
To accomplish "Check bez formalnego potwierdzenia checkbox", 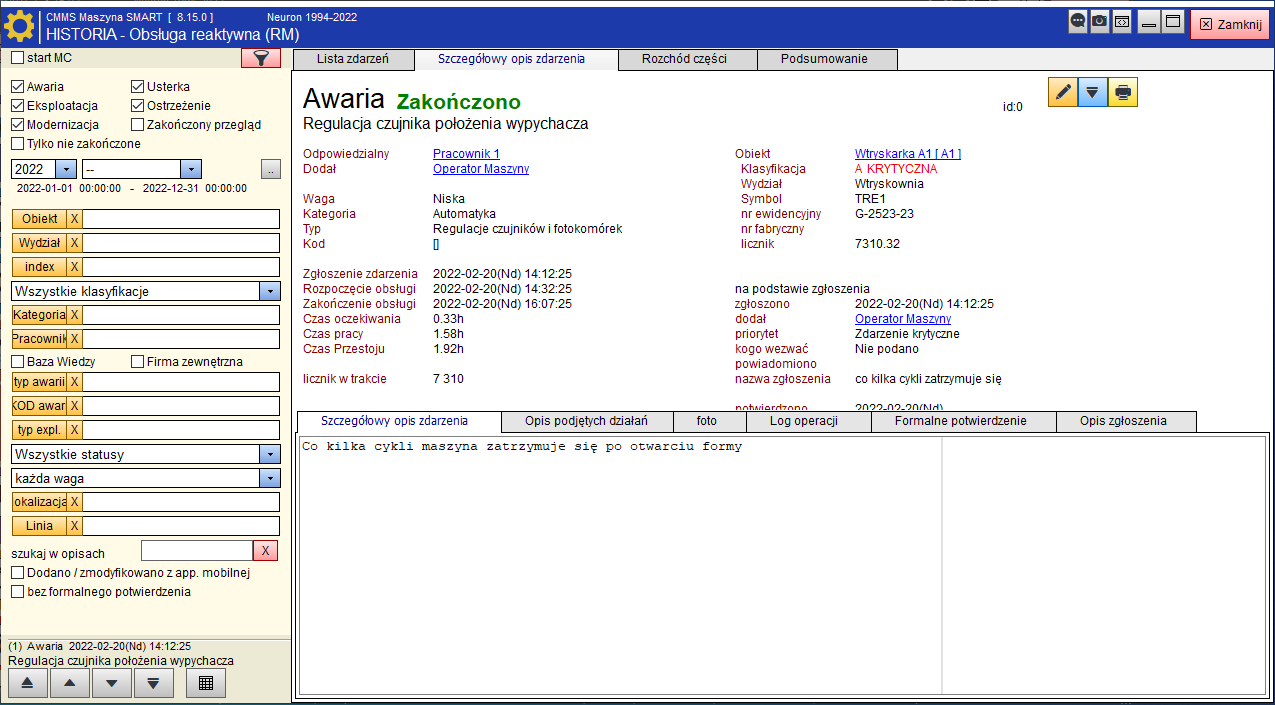I will (18, 592).
